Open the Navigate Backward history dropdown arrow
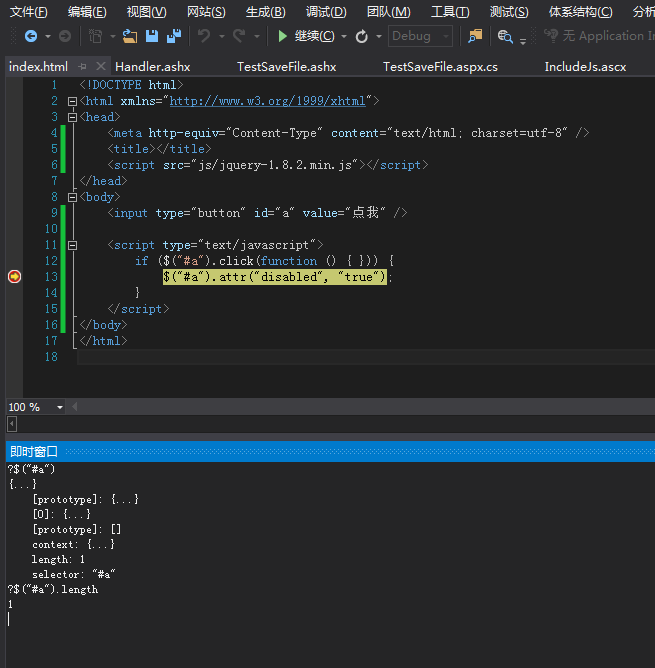The width and height of the screenshot is (655, 668). pyautogui.click(x=48, y=37)
